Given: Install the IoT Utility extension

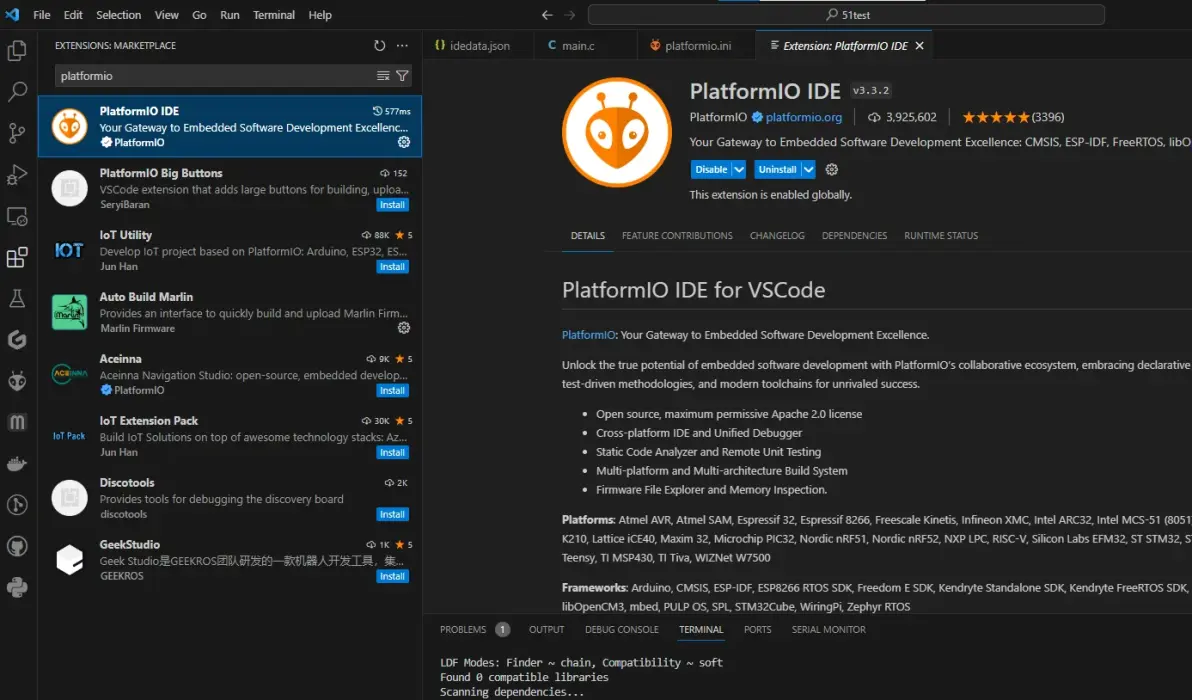Looking at the screenshot, I should 392,266.
